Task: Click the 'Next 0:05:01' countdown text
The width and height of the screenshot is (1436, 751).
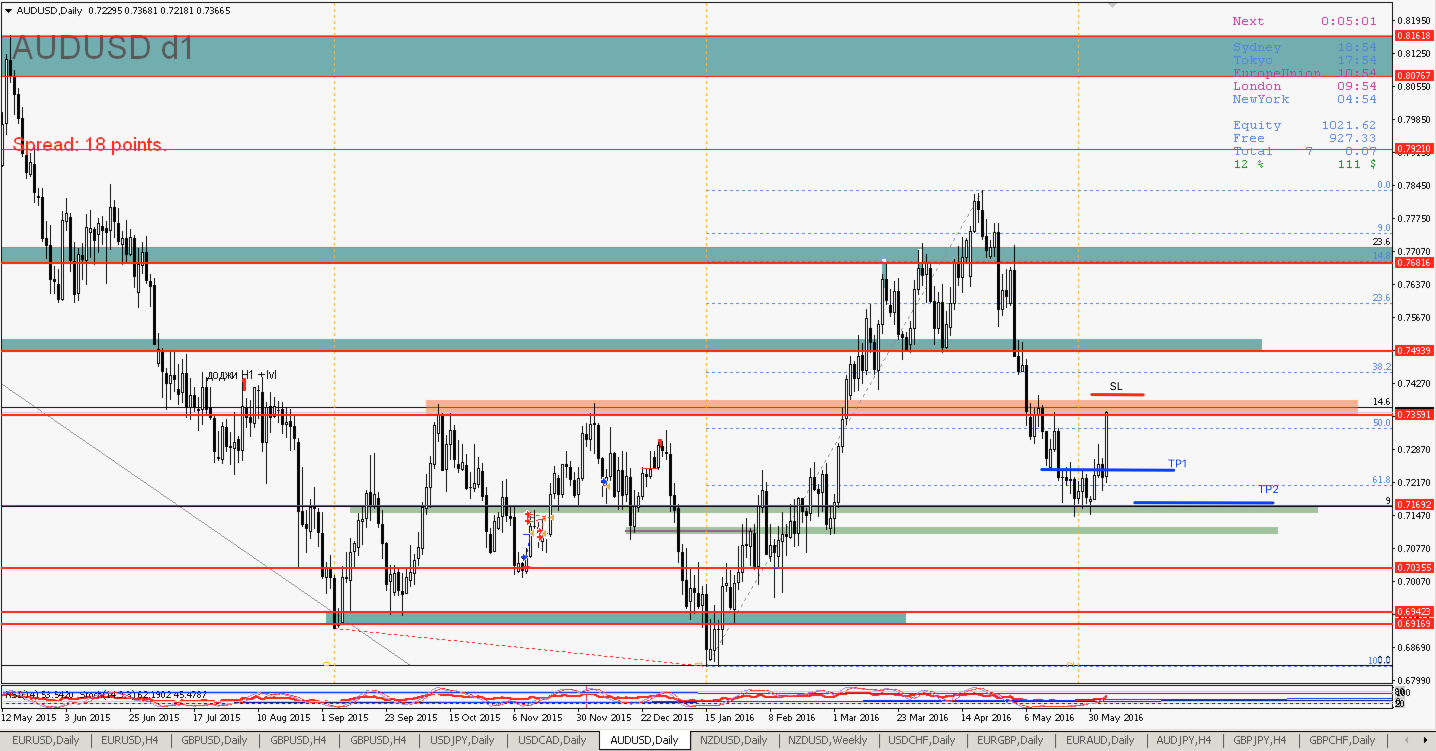Action: tap(1304, 21)
